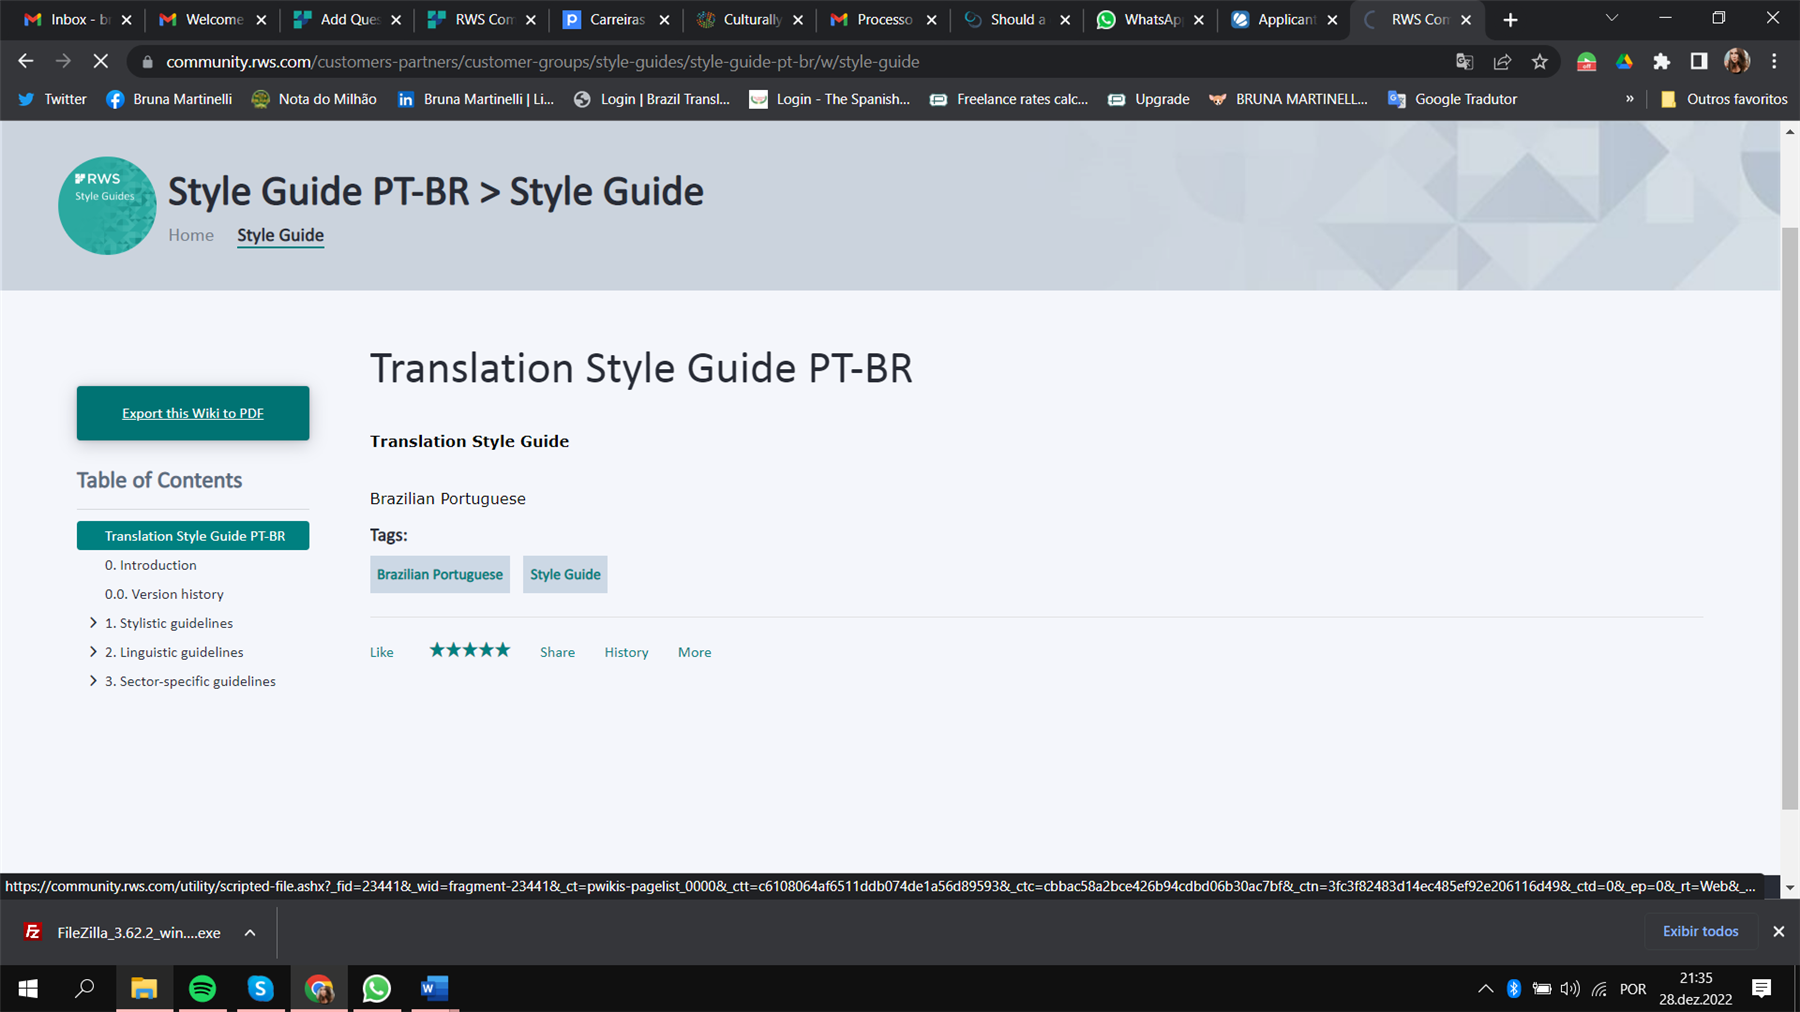The height and width of the screenshot is (1012, 1800).
Task: Open the Chrome three-dot menu
Action: [1774, 61]
